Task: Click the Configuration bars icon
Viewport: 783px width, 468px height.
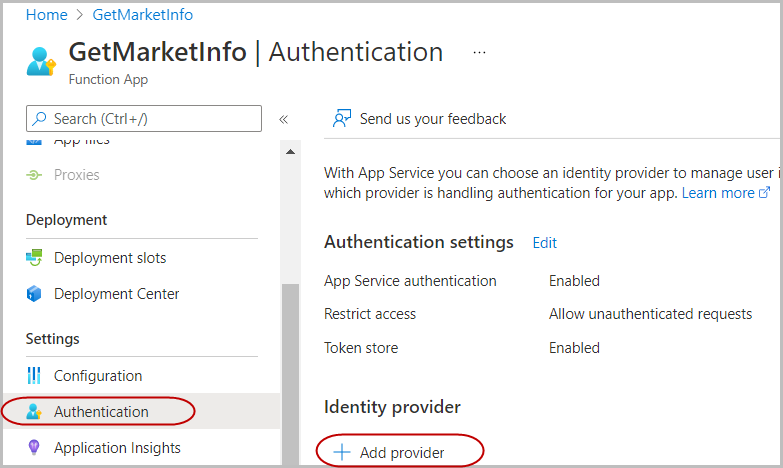Action: (x=35, y=376)
